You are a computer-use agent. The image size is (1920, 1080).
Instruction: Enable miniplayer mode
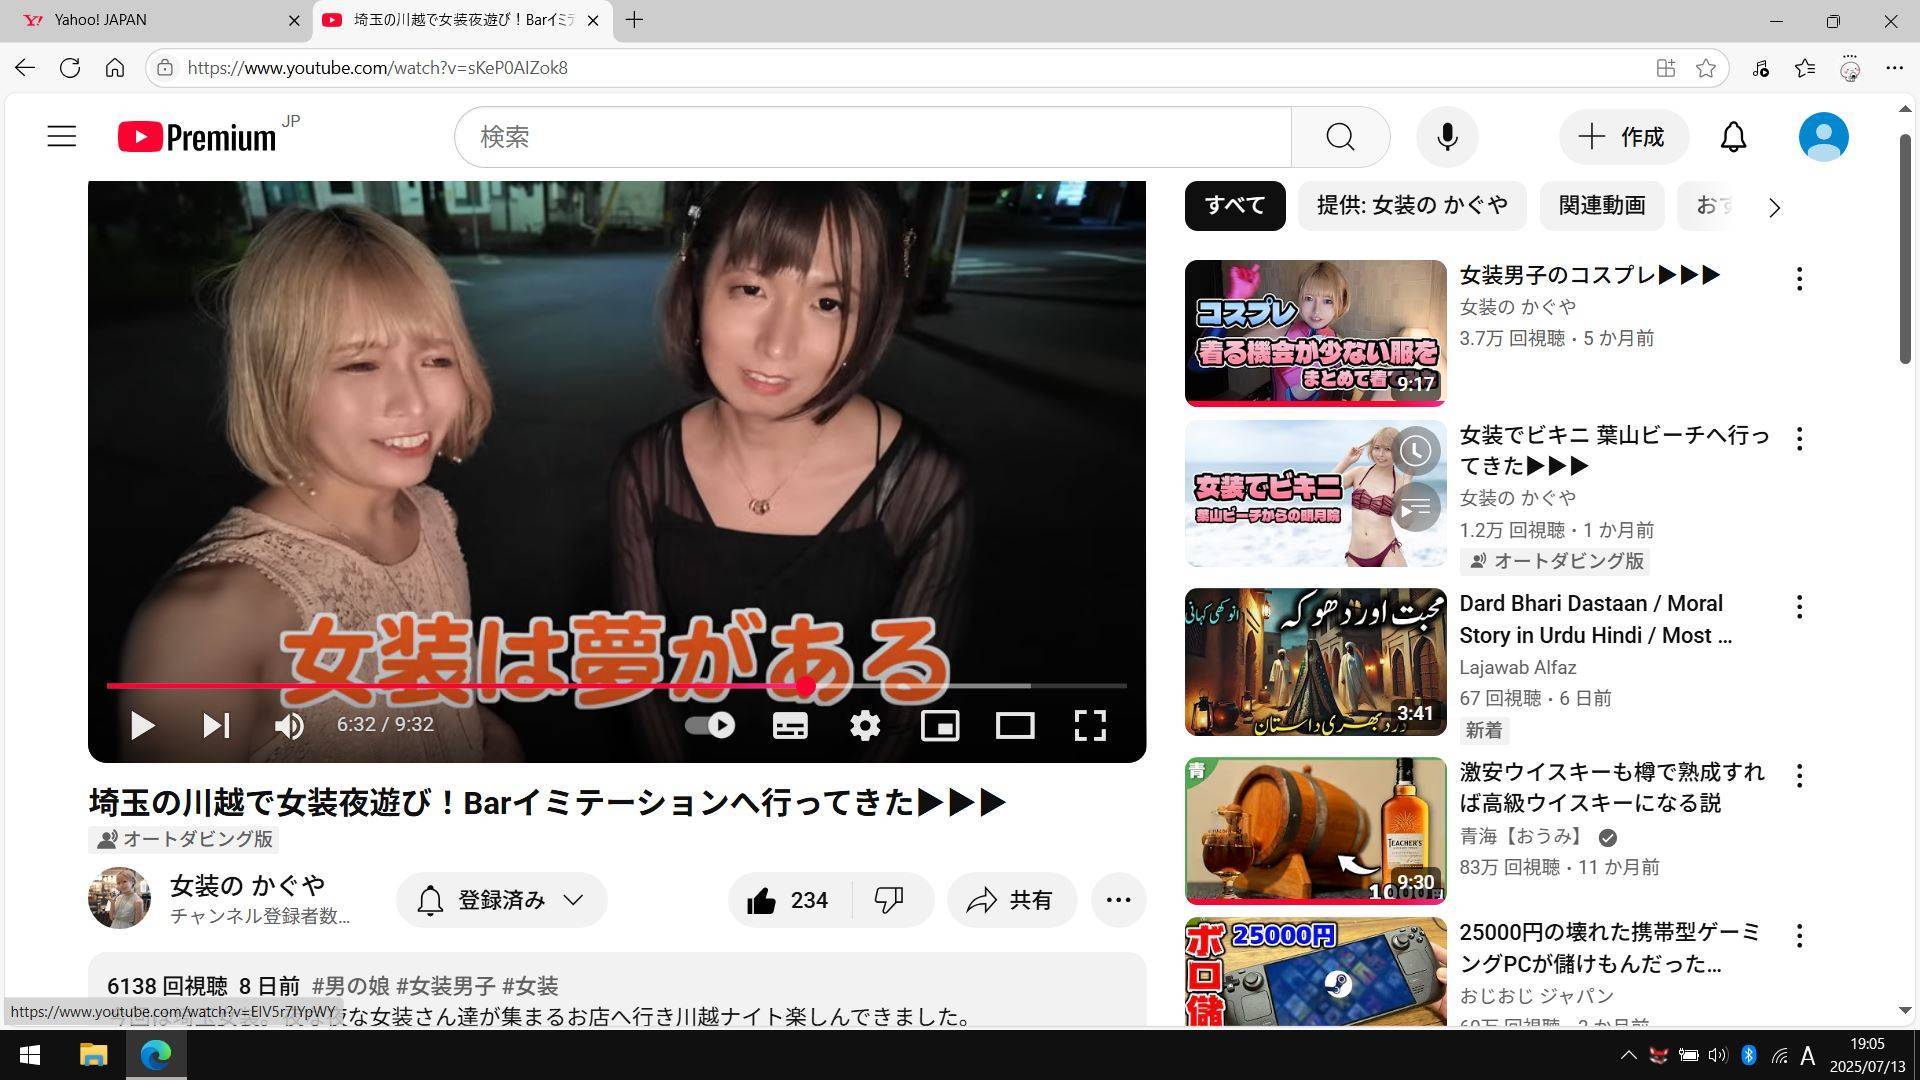pyautogui.click(x=940, y=725)
